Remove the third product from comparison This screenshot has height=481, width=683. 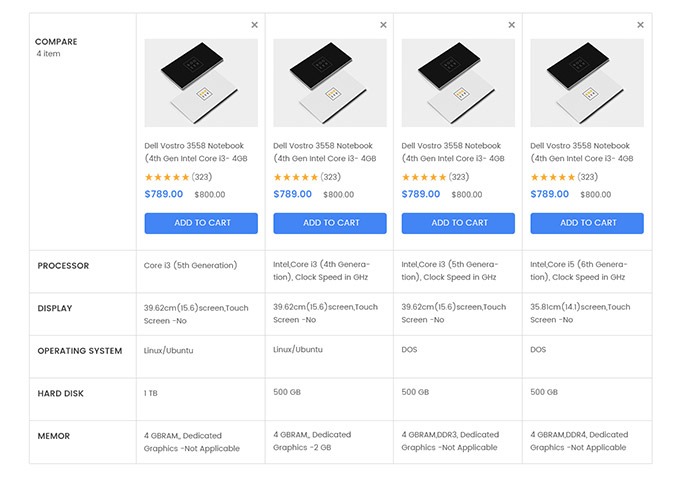coord(512,25)
